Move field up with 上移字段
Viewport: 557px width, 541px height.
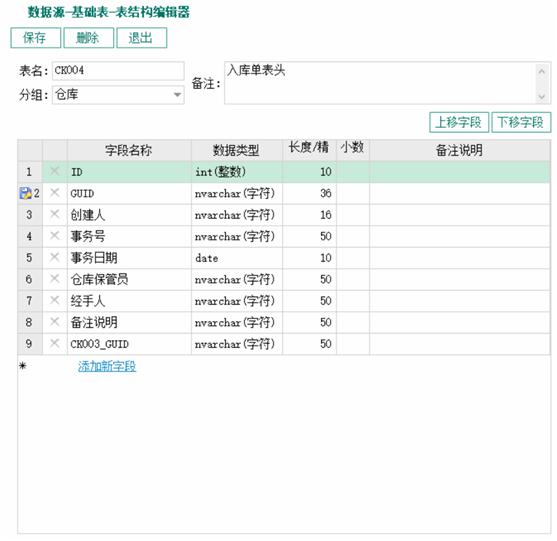click(459, 123)
